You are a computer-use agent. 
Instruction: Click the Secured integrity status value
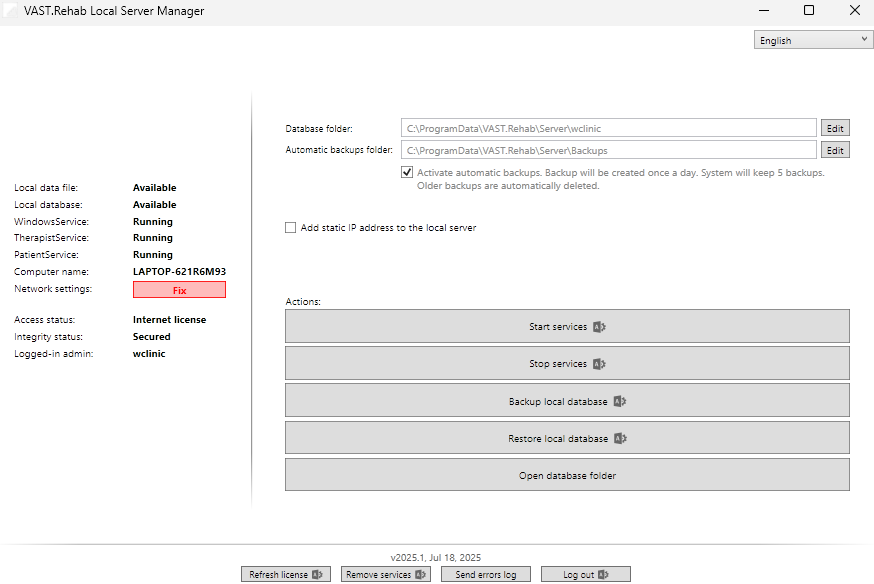coord(152,337)
